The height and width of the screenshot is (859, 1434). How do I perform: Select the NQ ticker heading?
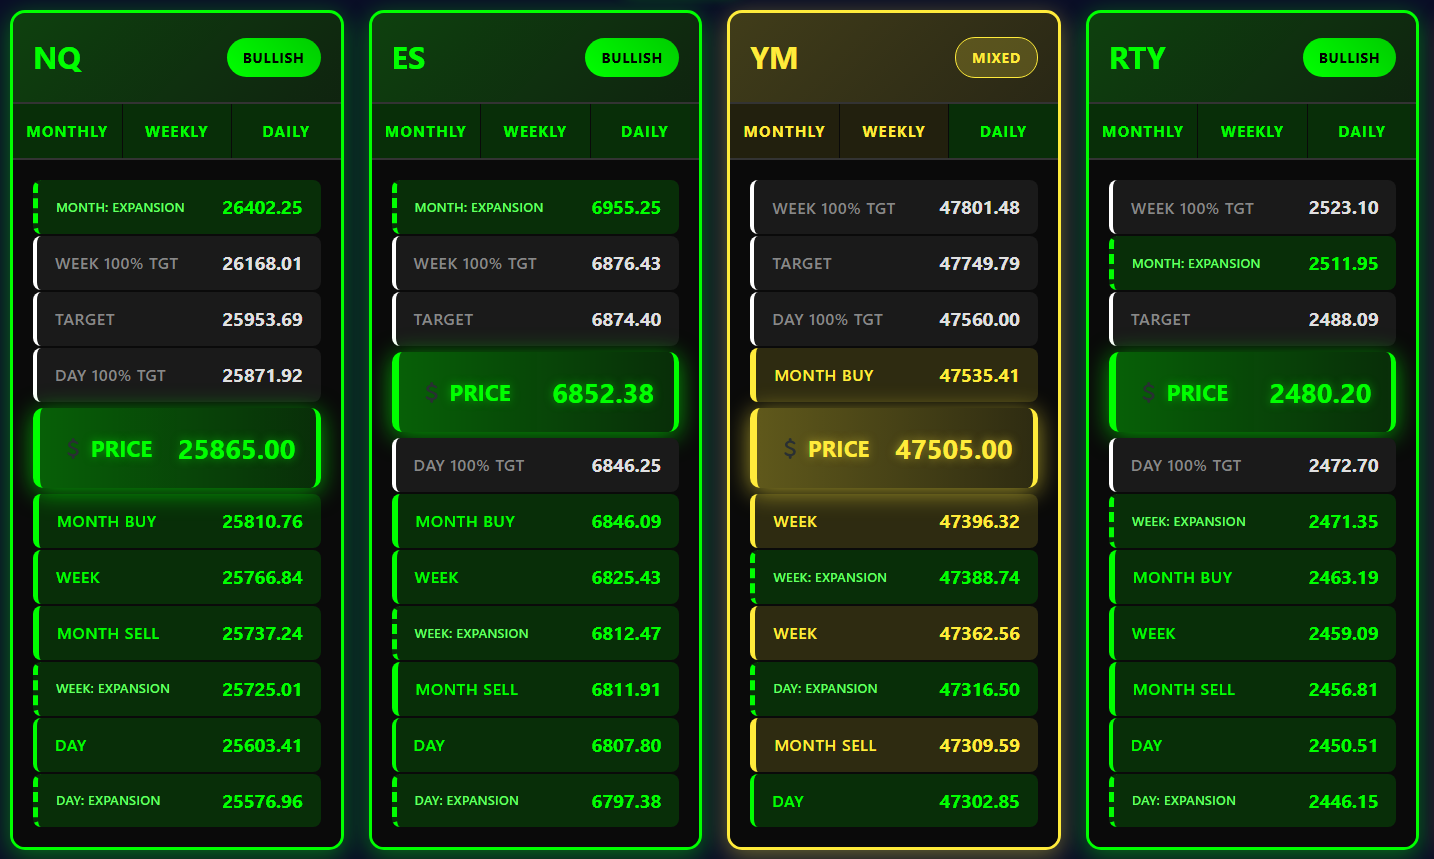click(57, 58)
